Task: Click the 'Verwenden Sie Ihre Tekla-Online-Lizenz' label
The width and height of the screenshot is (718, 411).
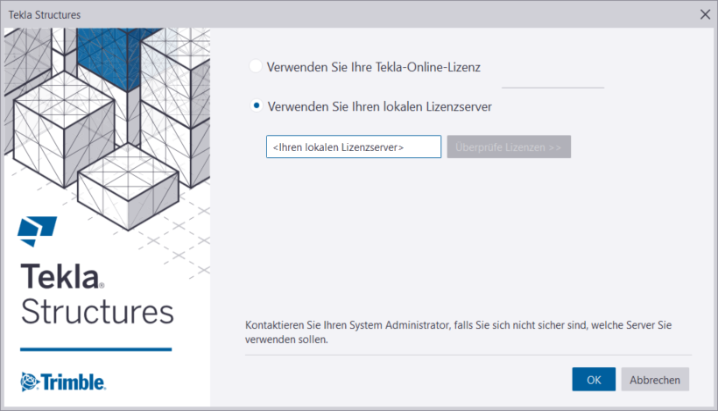Action: pos(374,67)
